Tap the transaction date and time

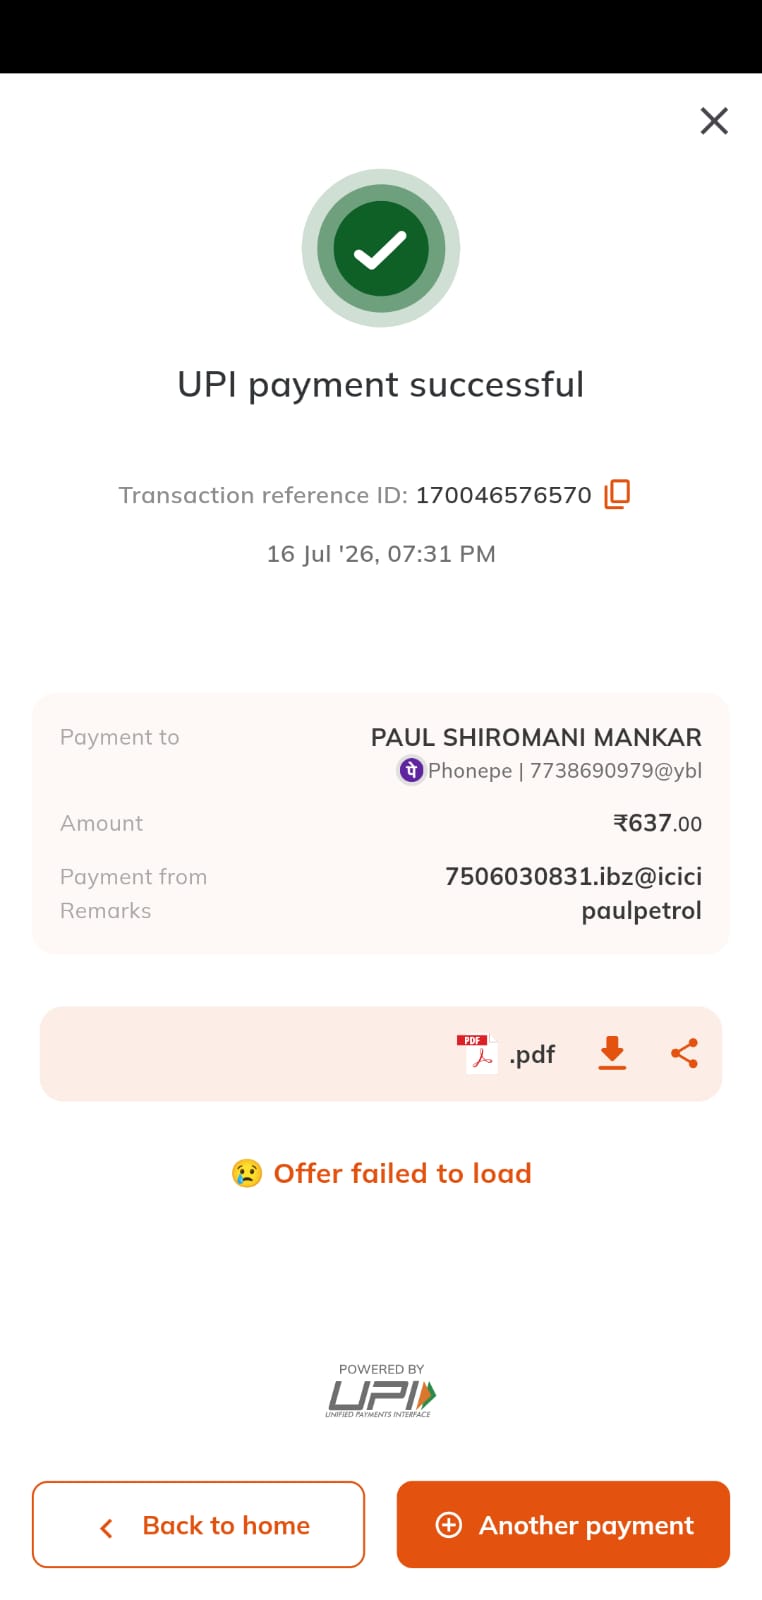[381, 554]
